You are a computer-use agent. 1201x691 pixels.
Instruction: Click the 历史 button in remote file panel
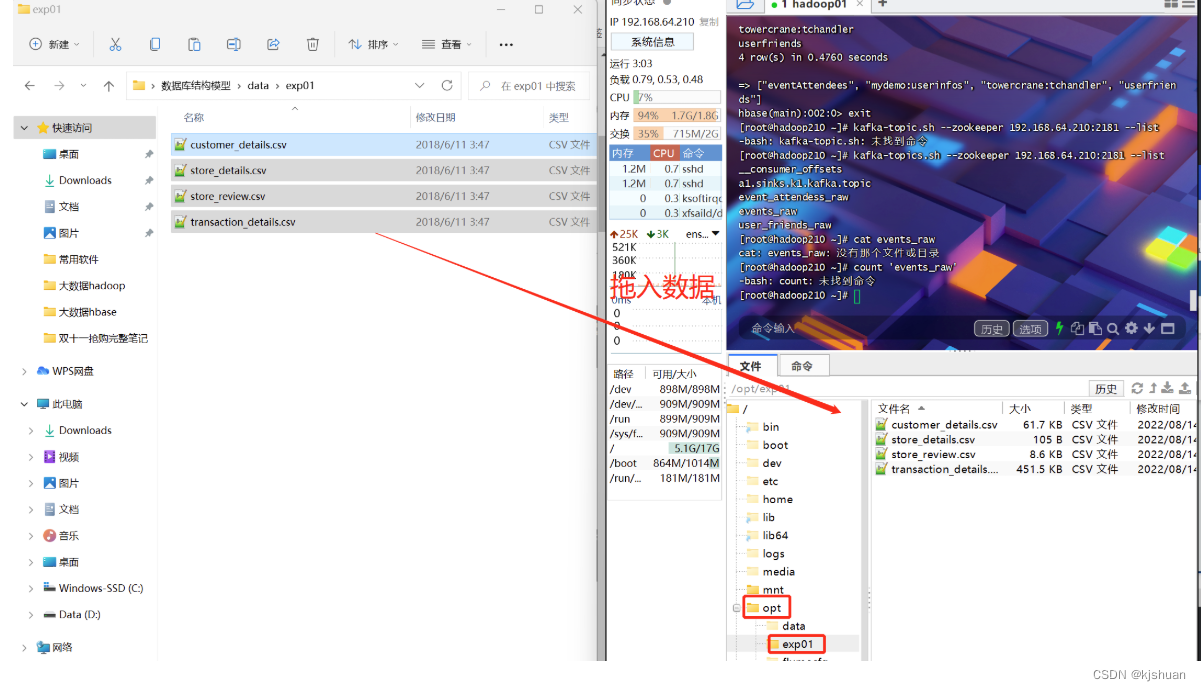pyautogui.click(x=1106, y=388)
